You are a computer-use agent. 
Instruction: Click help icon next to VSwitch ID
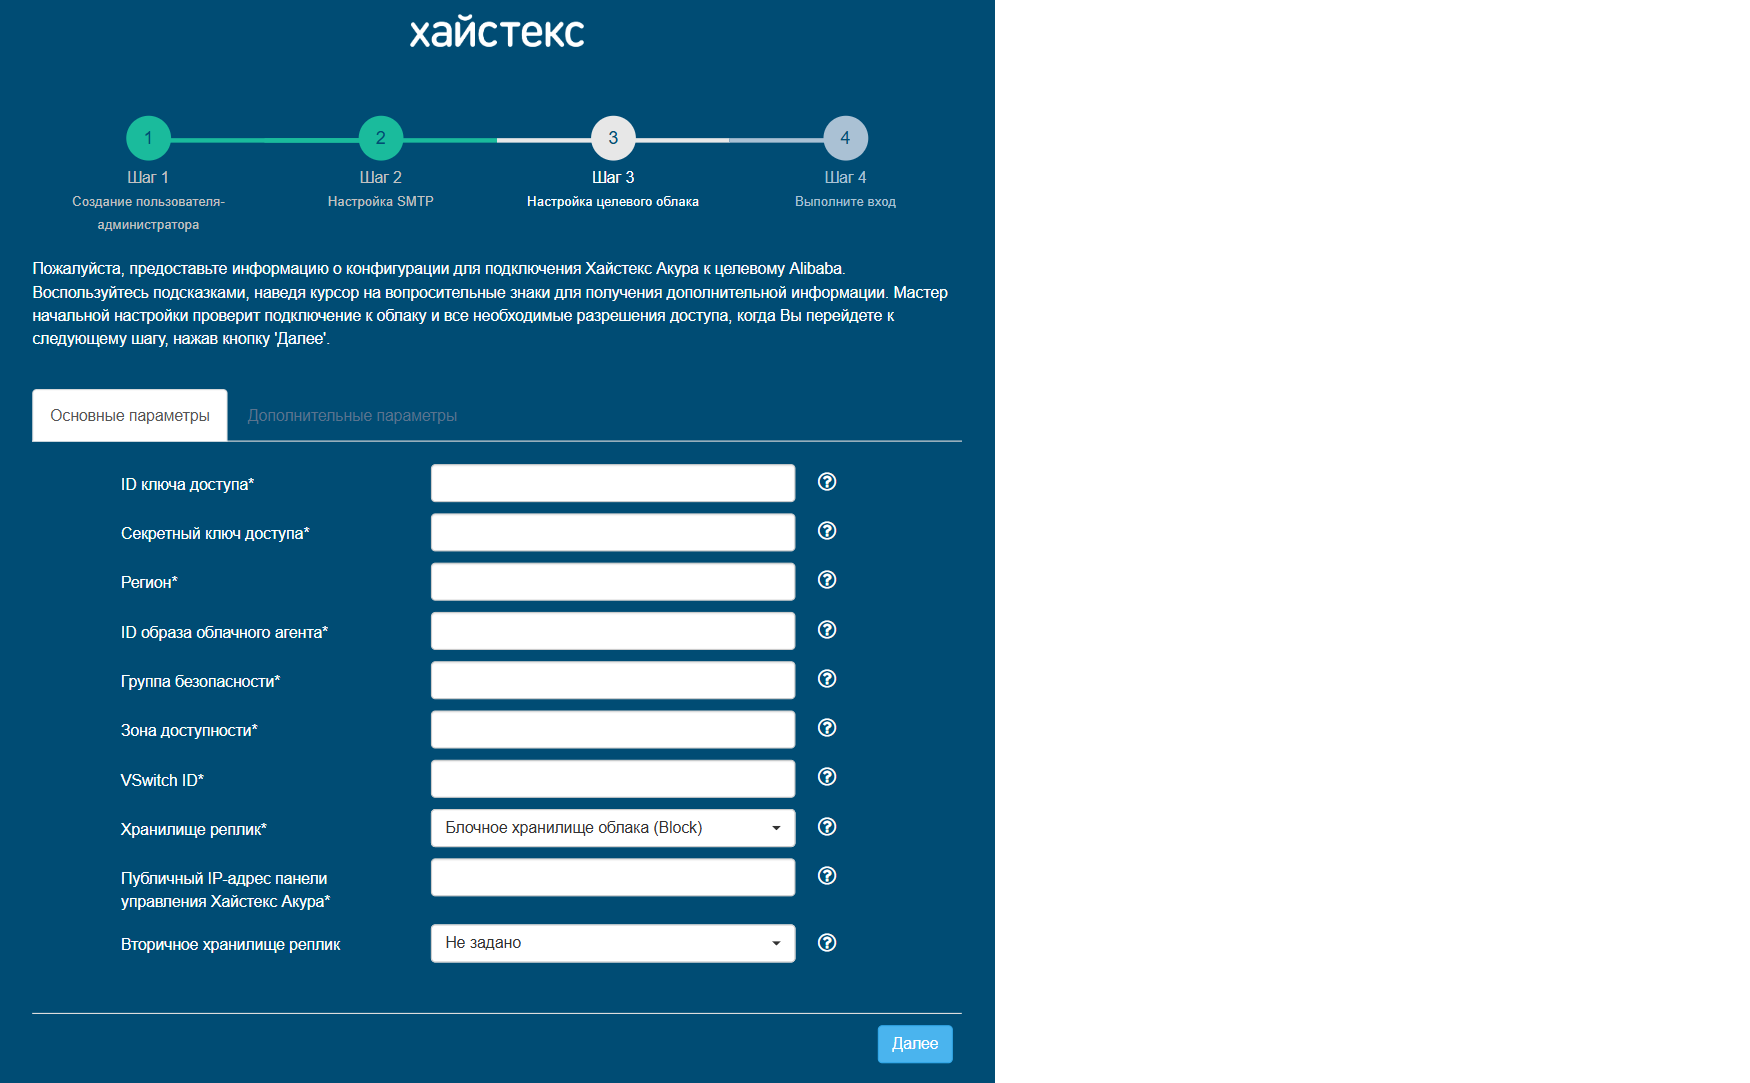(827, 777)
